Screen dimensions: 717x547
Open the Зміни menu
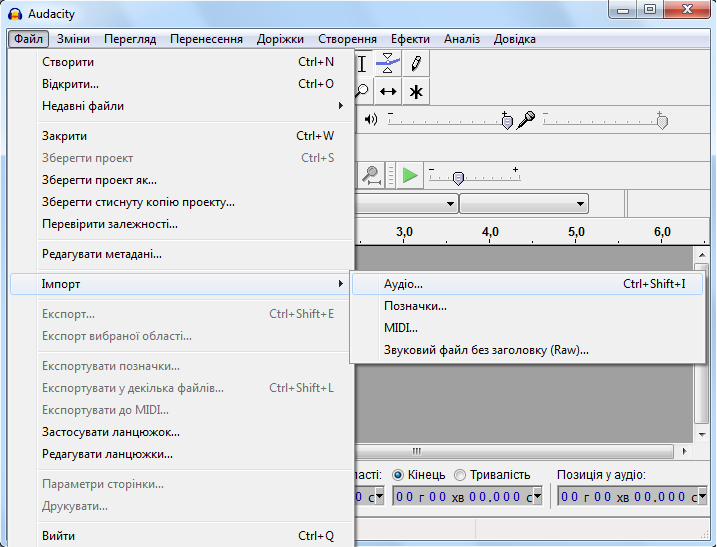point(73,39)
